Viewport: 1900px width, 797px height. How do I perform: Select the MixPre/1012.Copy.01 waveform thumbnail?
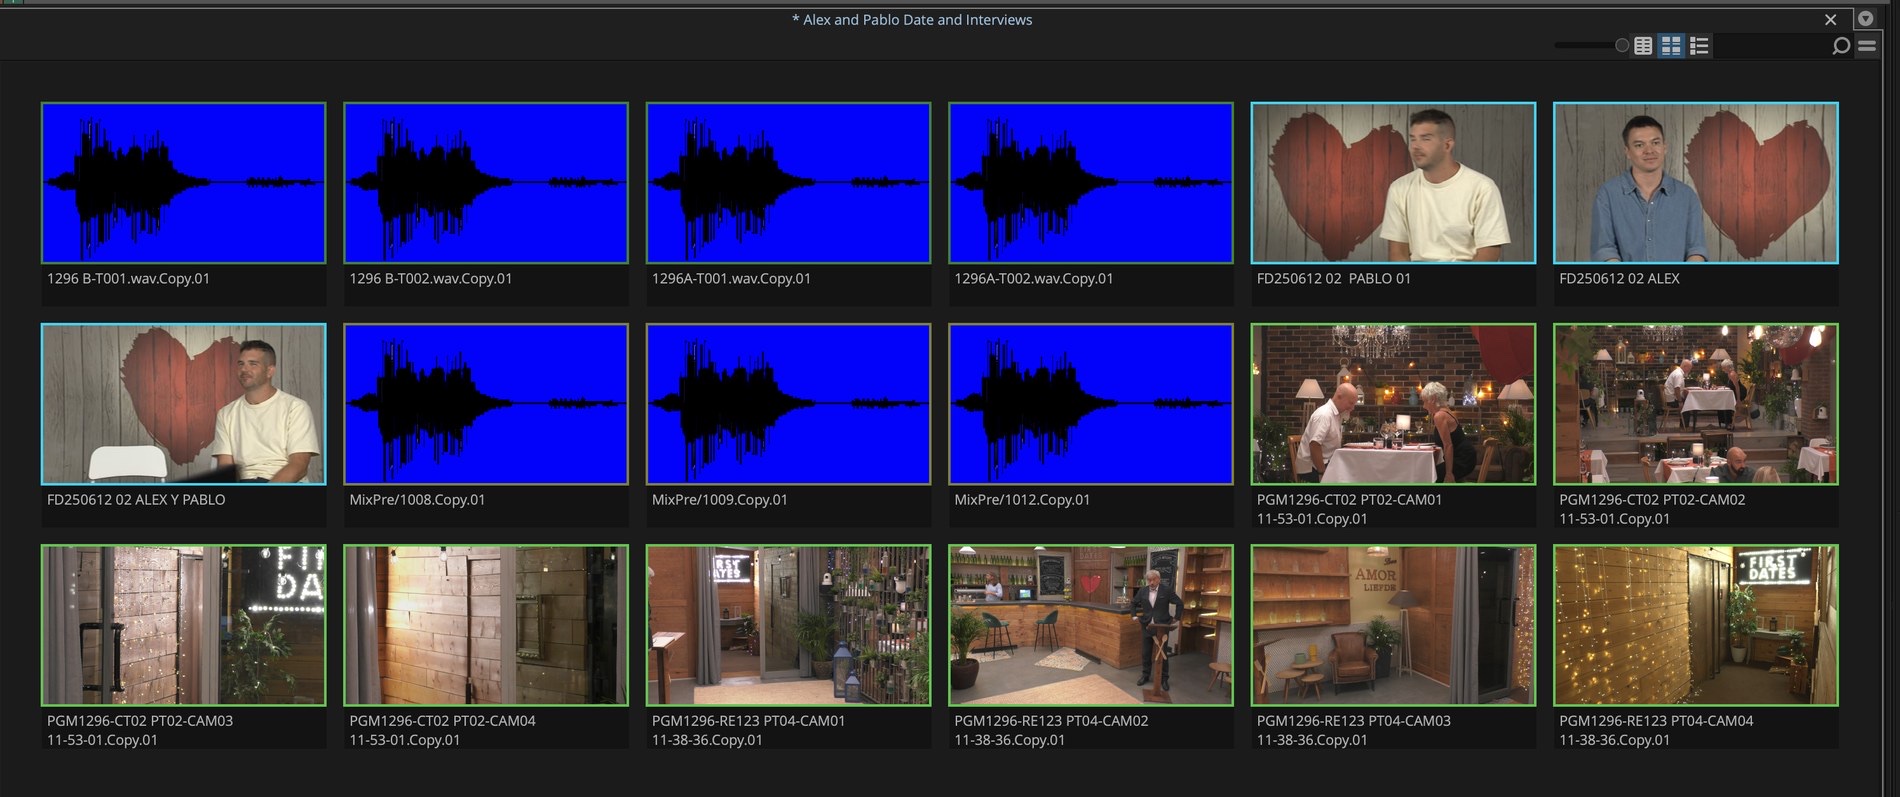1091,404
